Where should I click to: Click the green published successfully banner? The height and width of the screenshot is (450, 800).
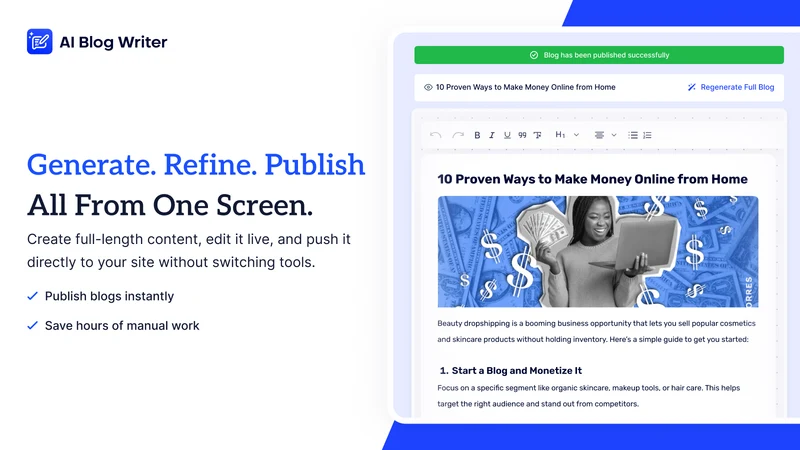click(599, 55)
